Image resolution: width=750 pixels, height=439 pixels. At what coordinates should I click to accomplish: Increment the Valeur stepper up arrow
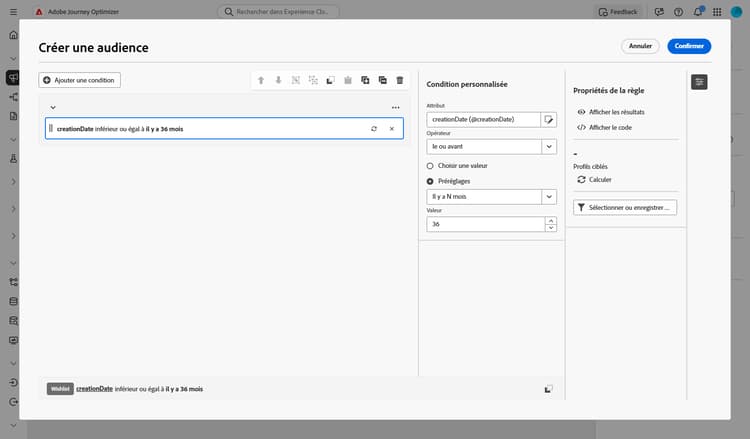(x=551, y=221)
